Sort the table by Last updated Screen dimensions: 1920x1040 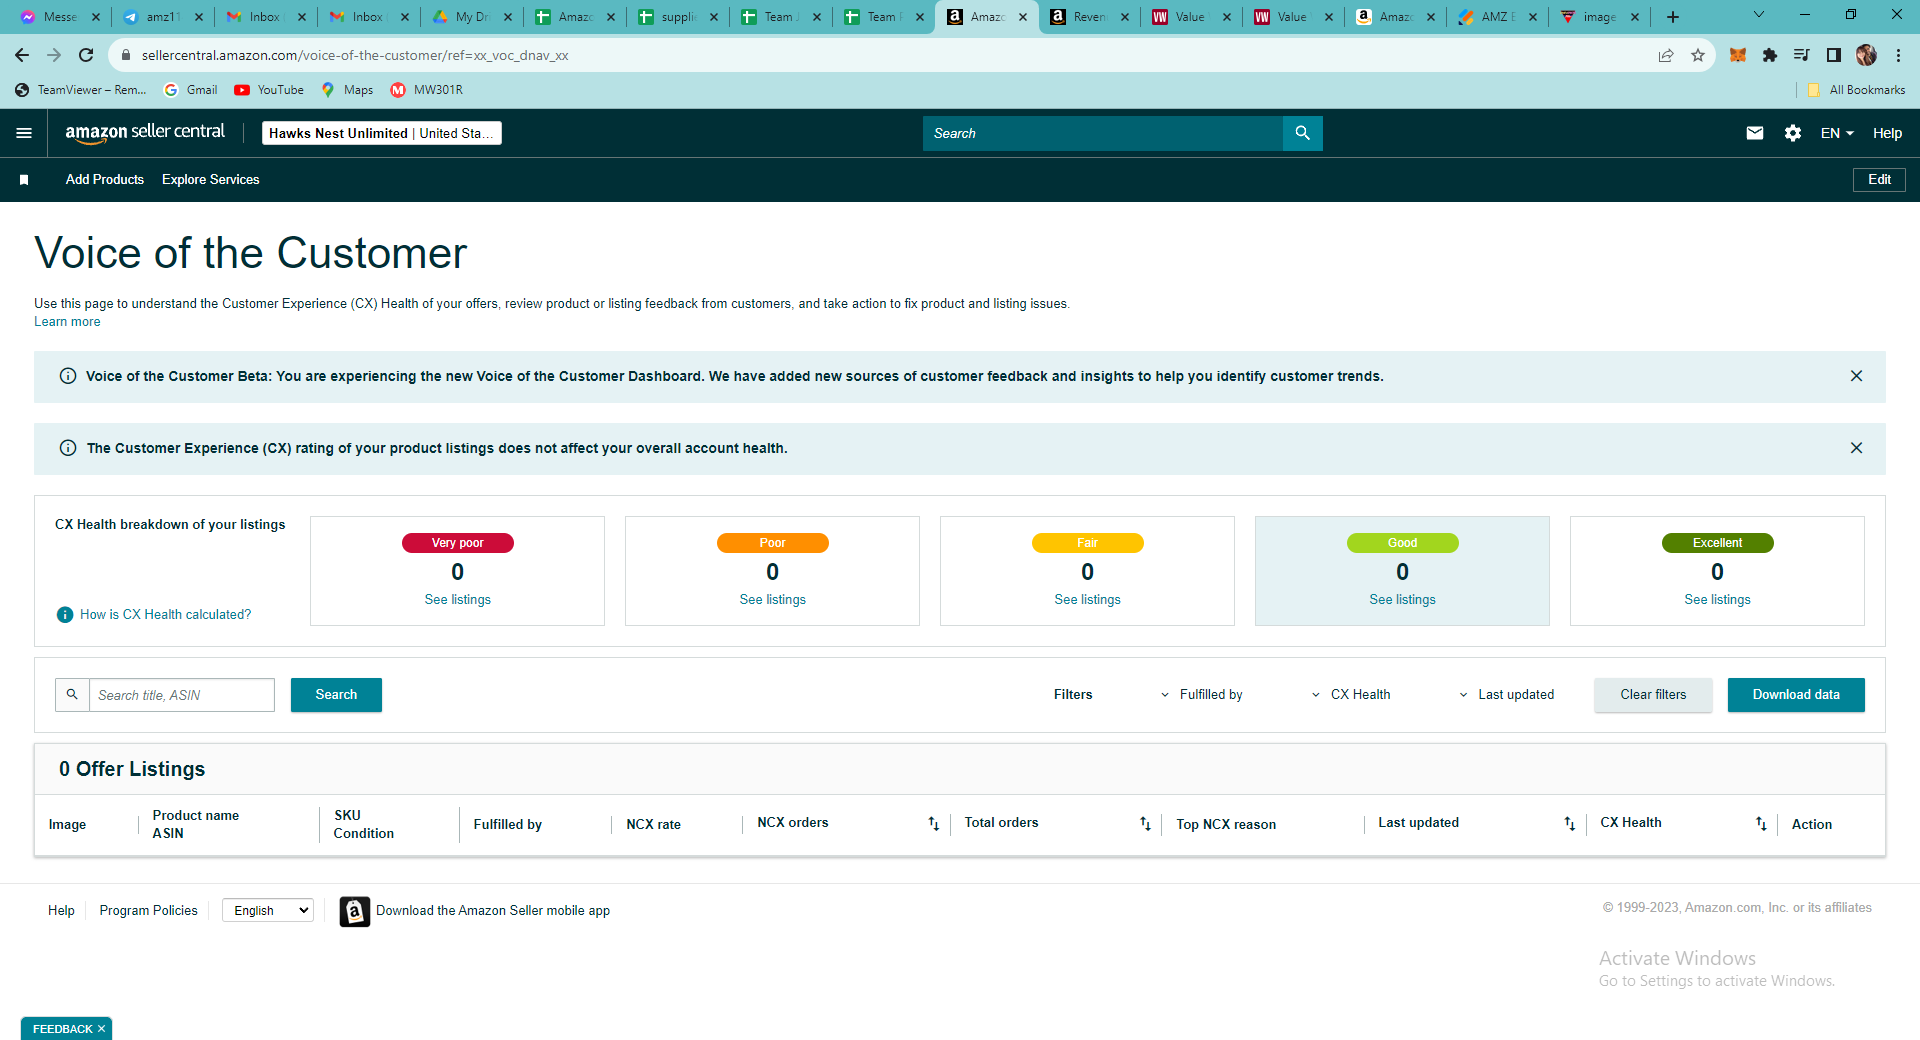(1569, 824)
